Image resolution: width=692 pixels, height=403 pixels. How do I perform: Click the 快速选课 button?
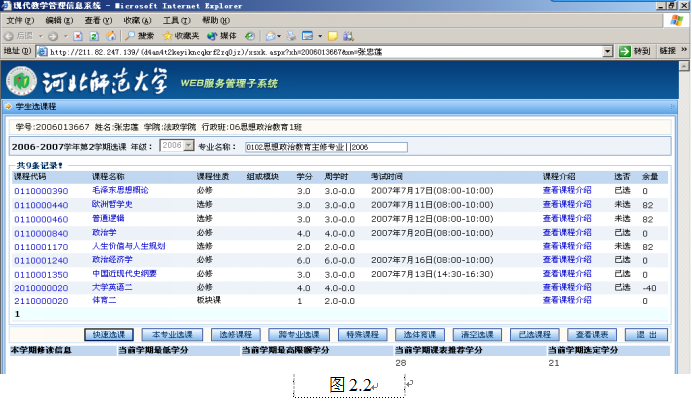(109, 335)
